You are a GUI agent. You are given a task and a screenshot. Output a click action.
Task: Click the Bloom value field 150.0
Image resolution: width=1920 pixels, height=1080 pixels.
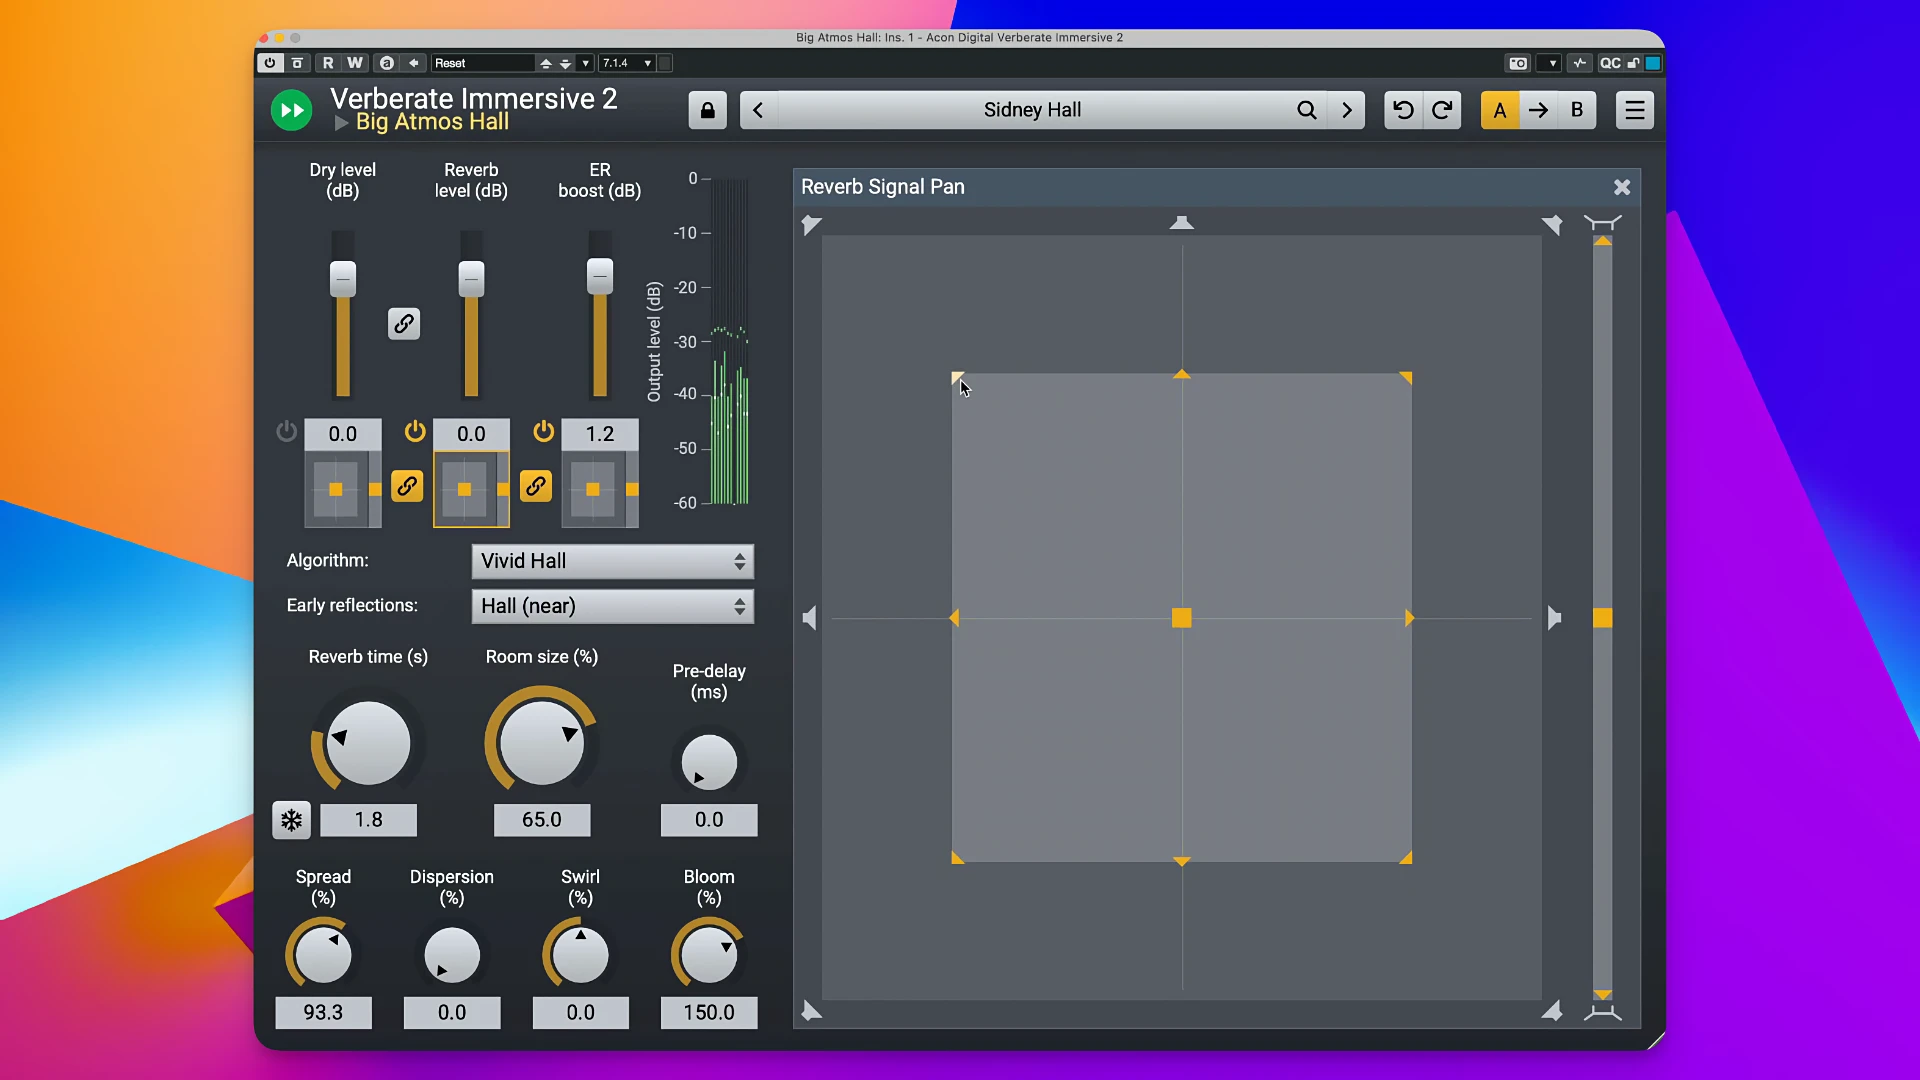tap(709, 1013)
